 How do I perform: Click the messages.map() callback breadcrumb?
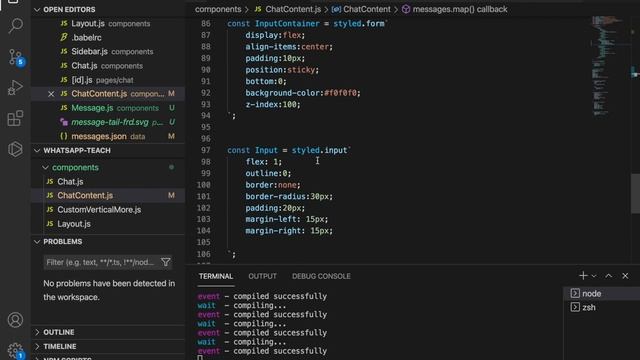455,9
